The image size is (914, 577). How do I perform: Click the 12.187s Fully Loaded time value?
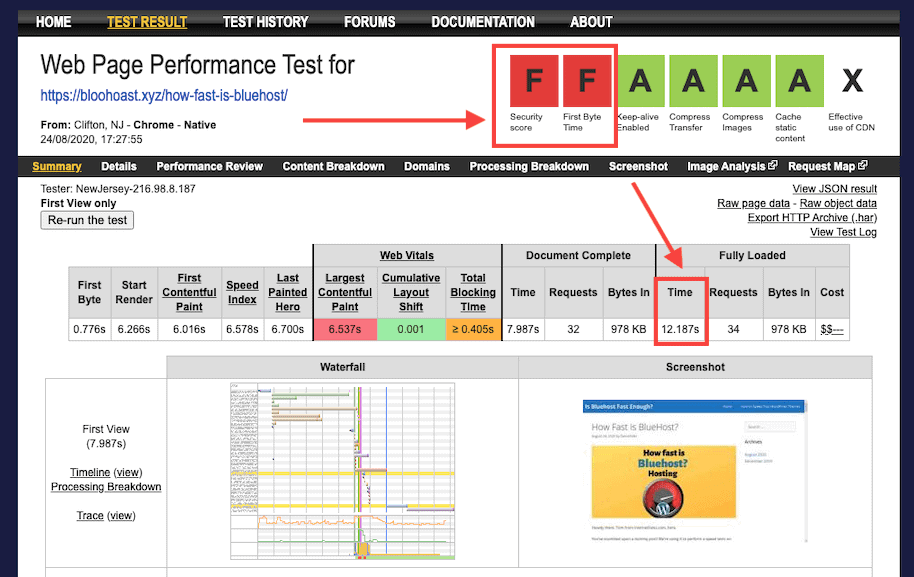[x=680, y=329]
